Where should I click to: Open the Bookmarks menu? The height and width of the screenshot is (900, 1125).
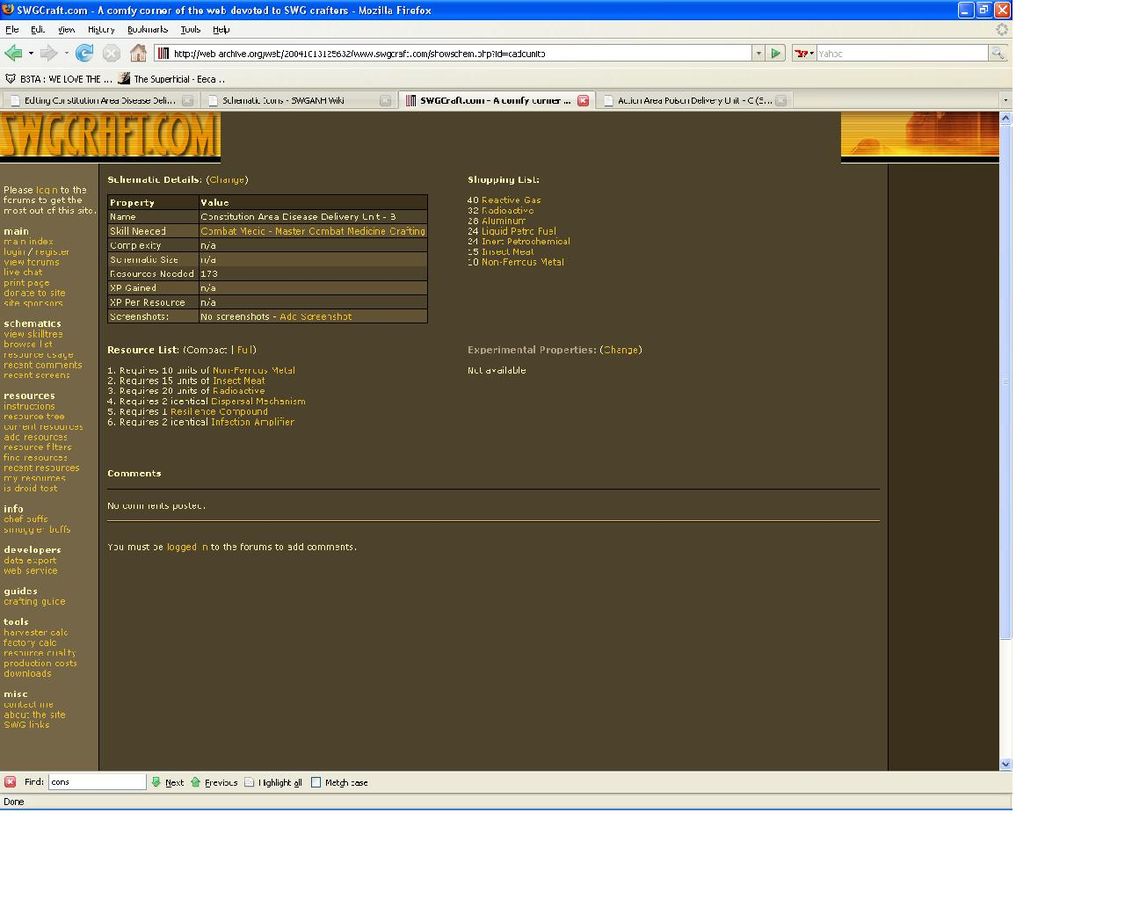pyautogui.click(x=147, y=30)
